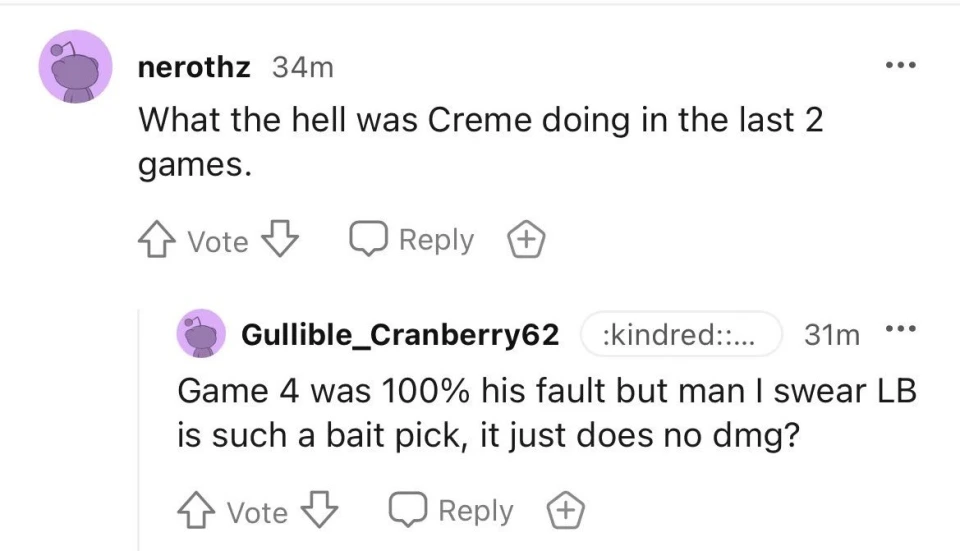Reply to nerothz's comment
Screen dimensions: 960x551
412,241
